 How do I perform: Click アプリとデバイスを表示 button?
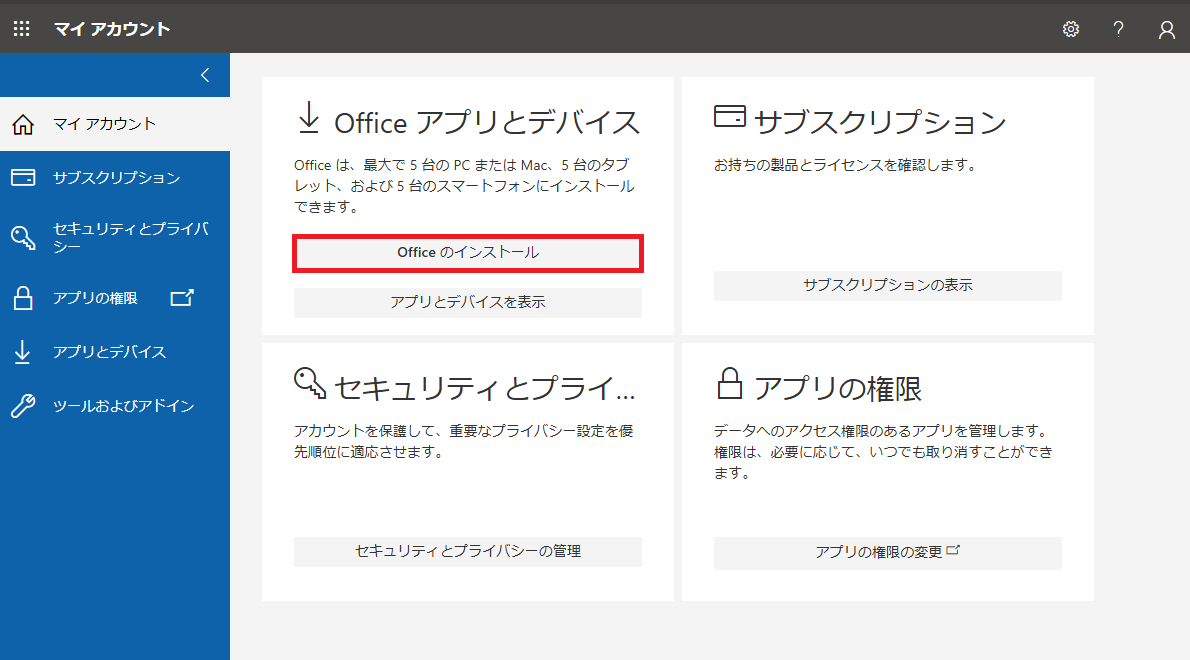pyautogui.click(x=468, y=302)
